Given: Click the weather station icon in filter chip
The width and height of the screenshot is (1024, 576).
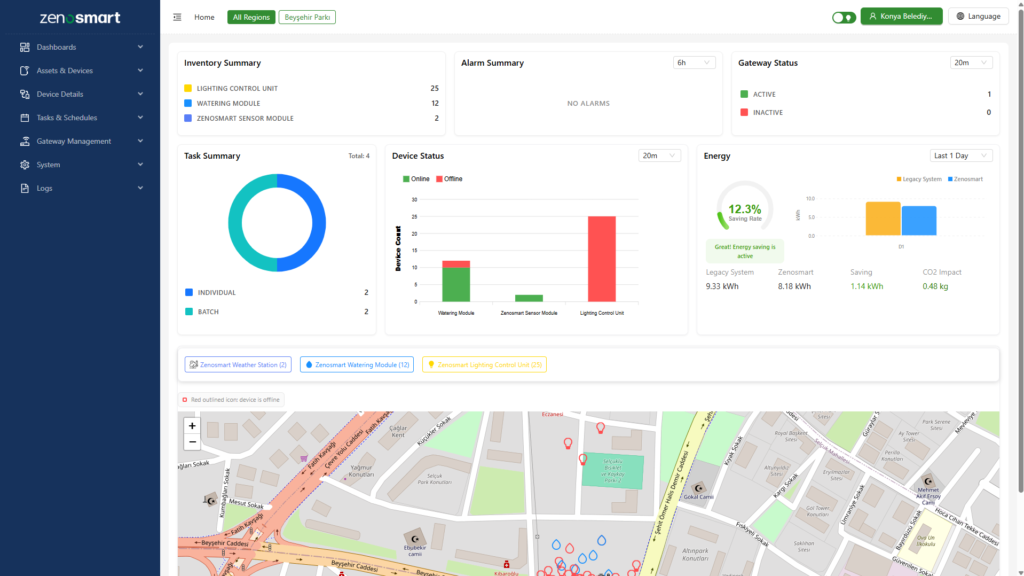Looking at the screenshot, I should point(193,364).
